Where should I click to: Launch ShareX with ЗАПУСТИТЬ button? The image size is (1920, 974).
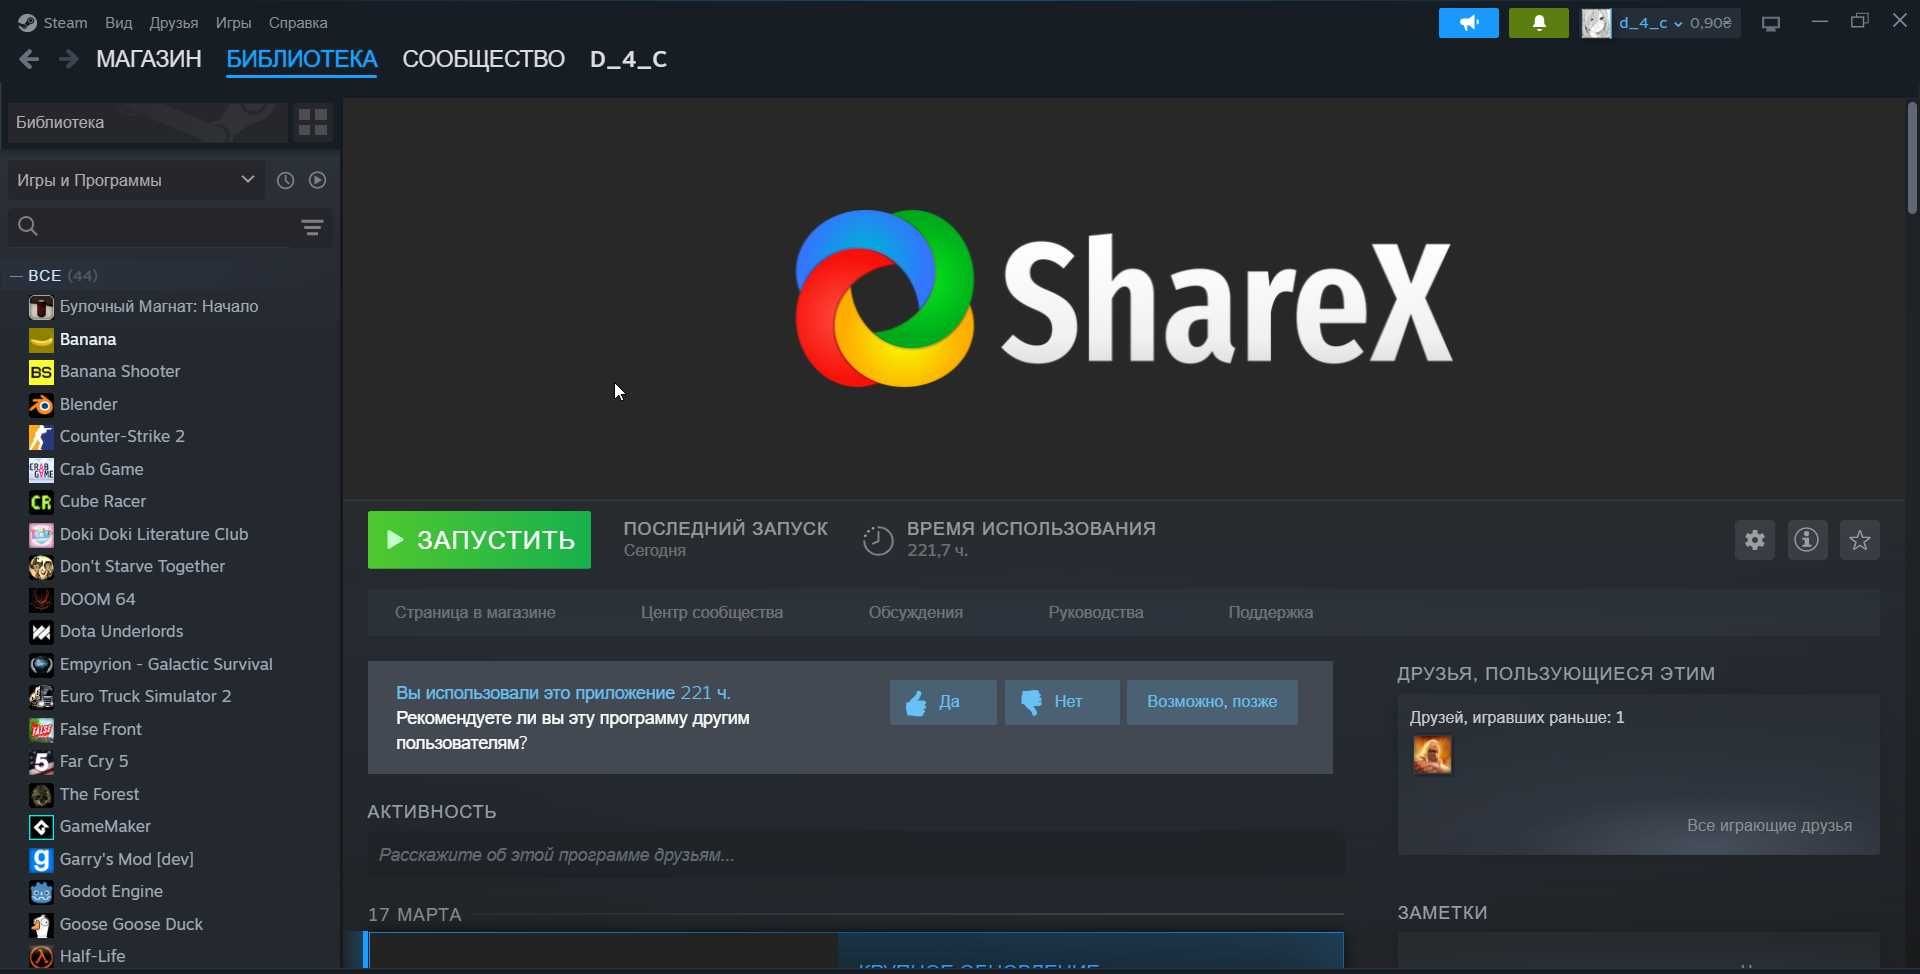click(479, 540)
